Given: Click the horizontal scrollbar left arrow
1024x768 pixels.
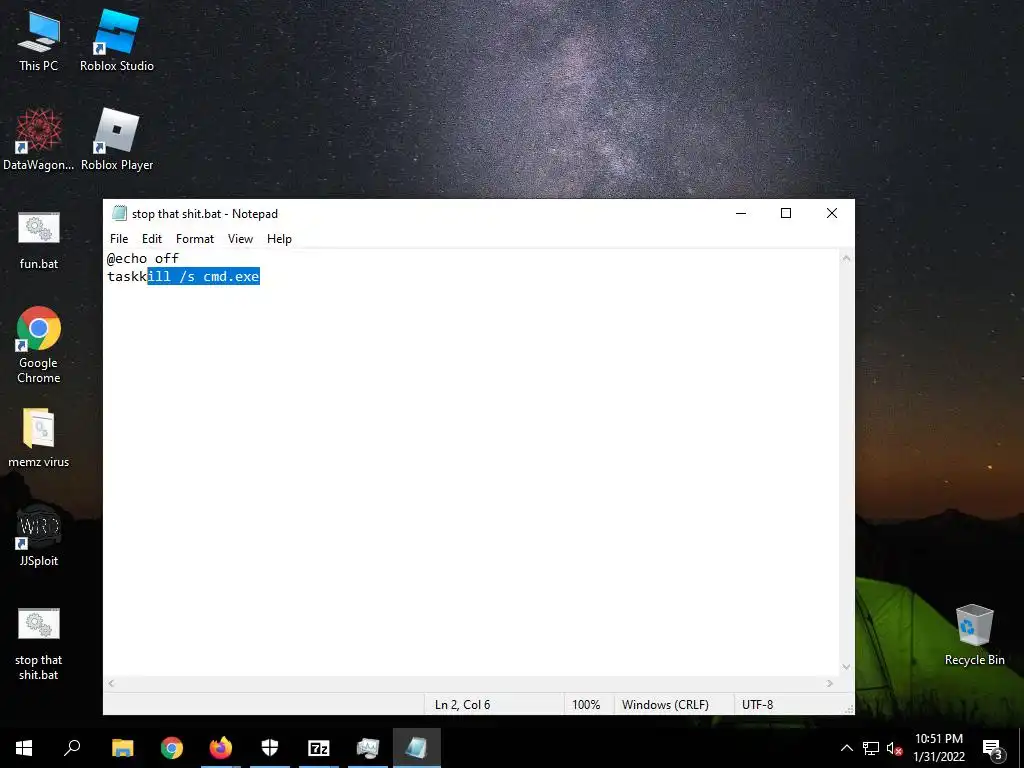Looking at the screenshot, I should [x=112, y=683].
